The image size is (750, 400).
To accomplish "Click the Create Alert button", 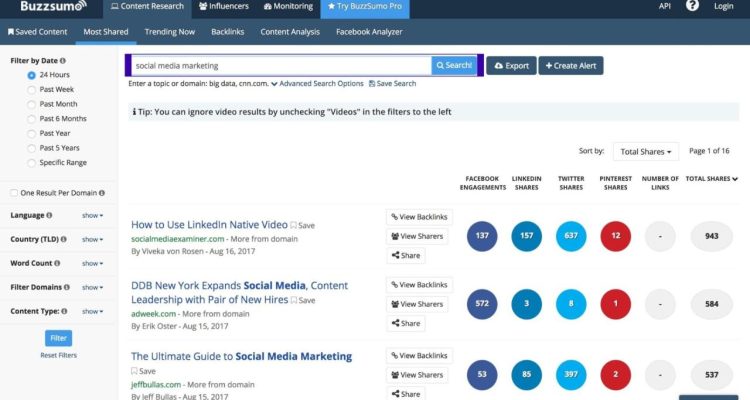I will click(571, 66).
